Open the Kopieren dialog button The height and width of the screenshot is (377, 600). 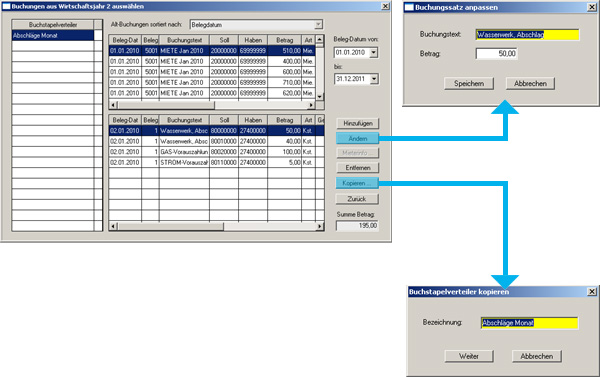357,183
